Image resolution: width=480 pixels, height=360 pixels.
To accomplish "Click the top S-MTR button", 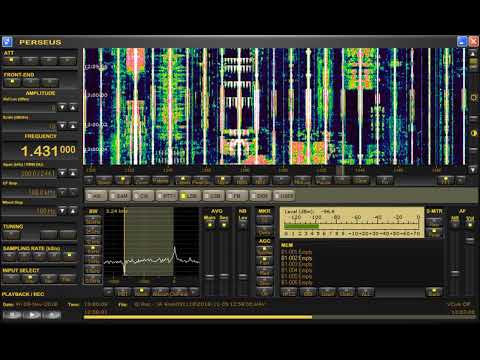I will [434, 222].
